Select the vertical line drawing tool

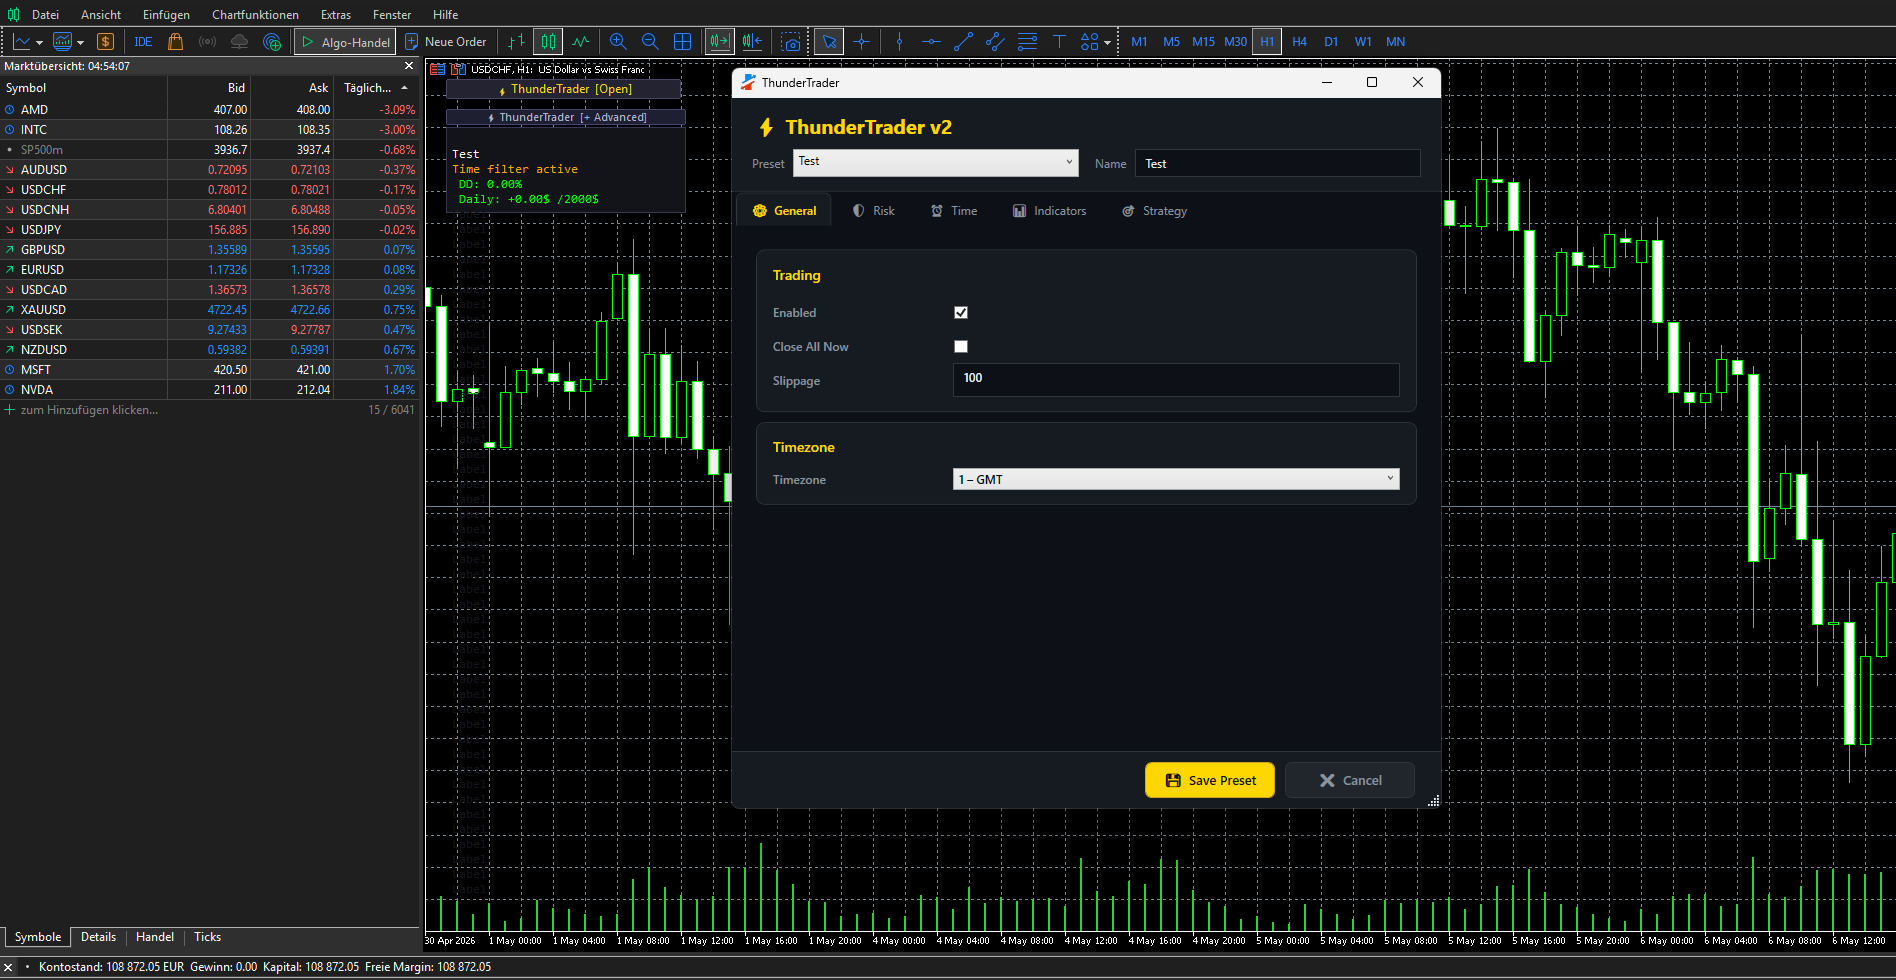point(899,42)
